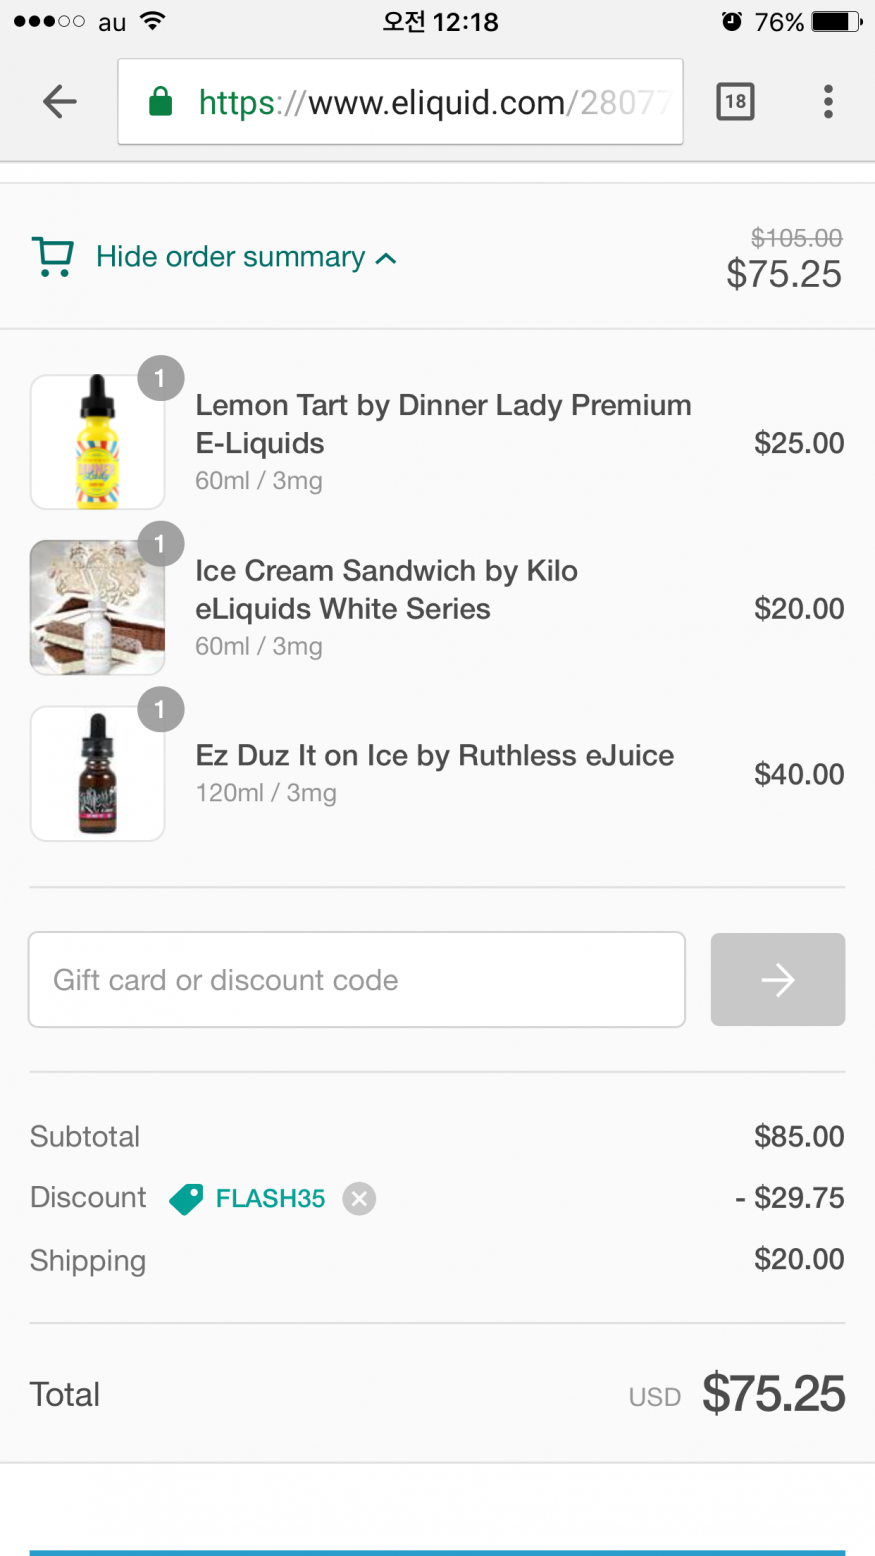
Task: Open the browser tab switcher showing 18
Action: click(x=735, y=101)
